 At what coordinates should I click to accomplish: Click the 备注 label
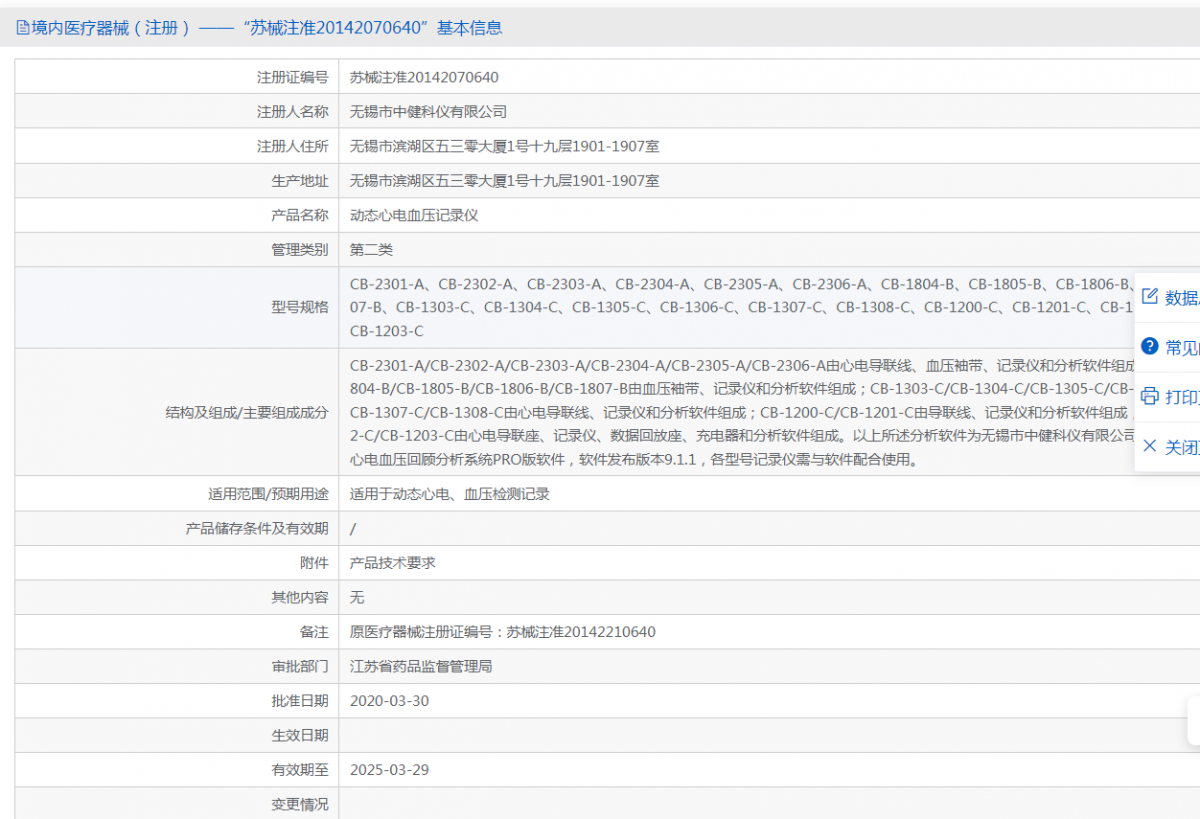[x=314, y=632]
